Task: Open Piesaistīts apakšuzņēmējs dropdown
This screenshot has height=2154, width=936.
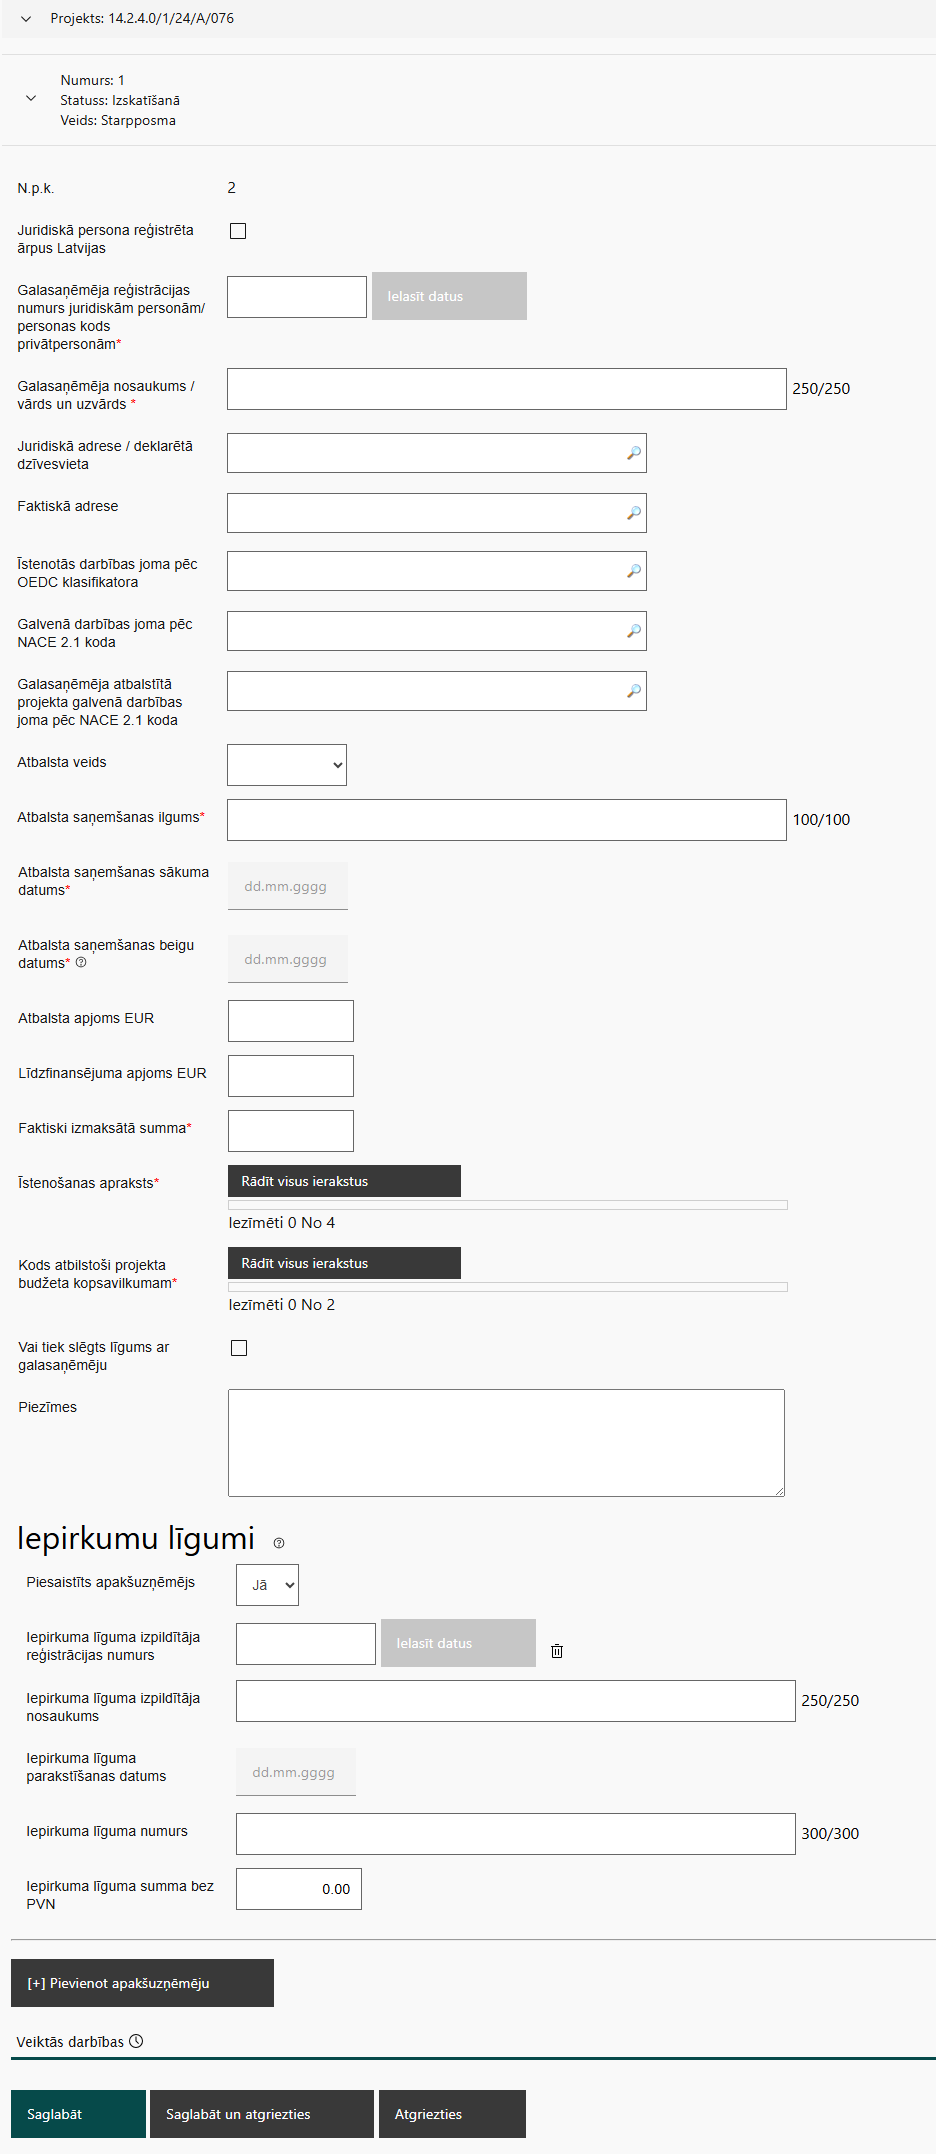Action: coord(267,1585)
